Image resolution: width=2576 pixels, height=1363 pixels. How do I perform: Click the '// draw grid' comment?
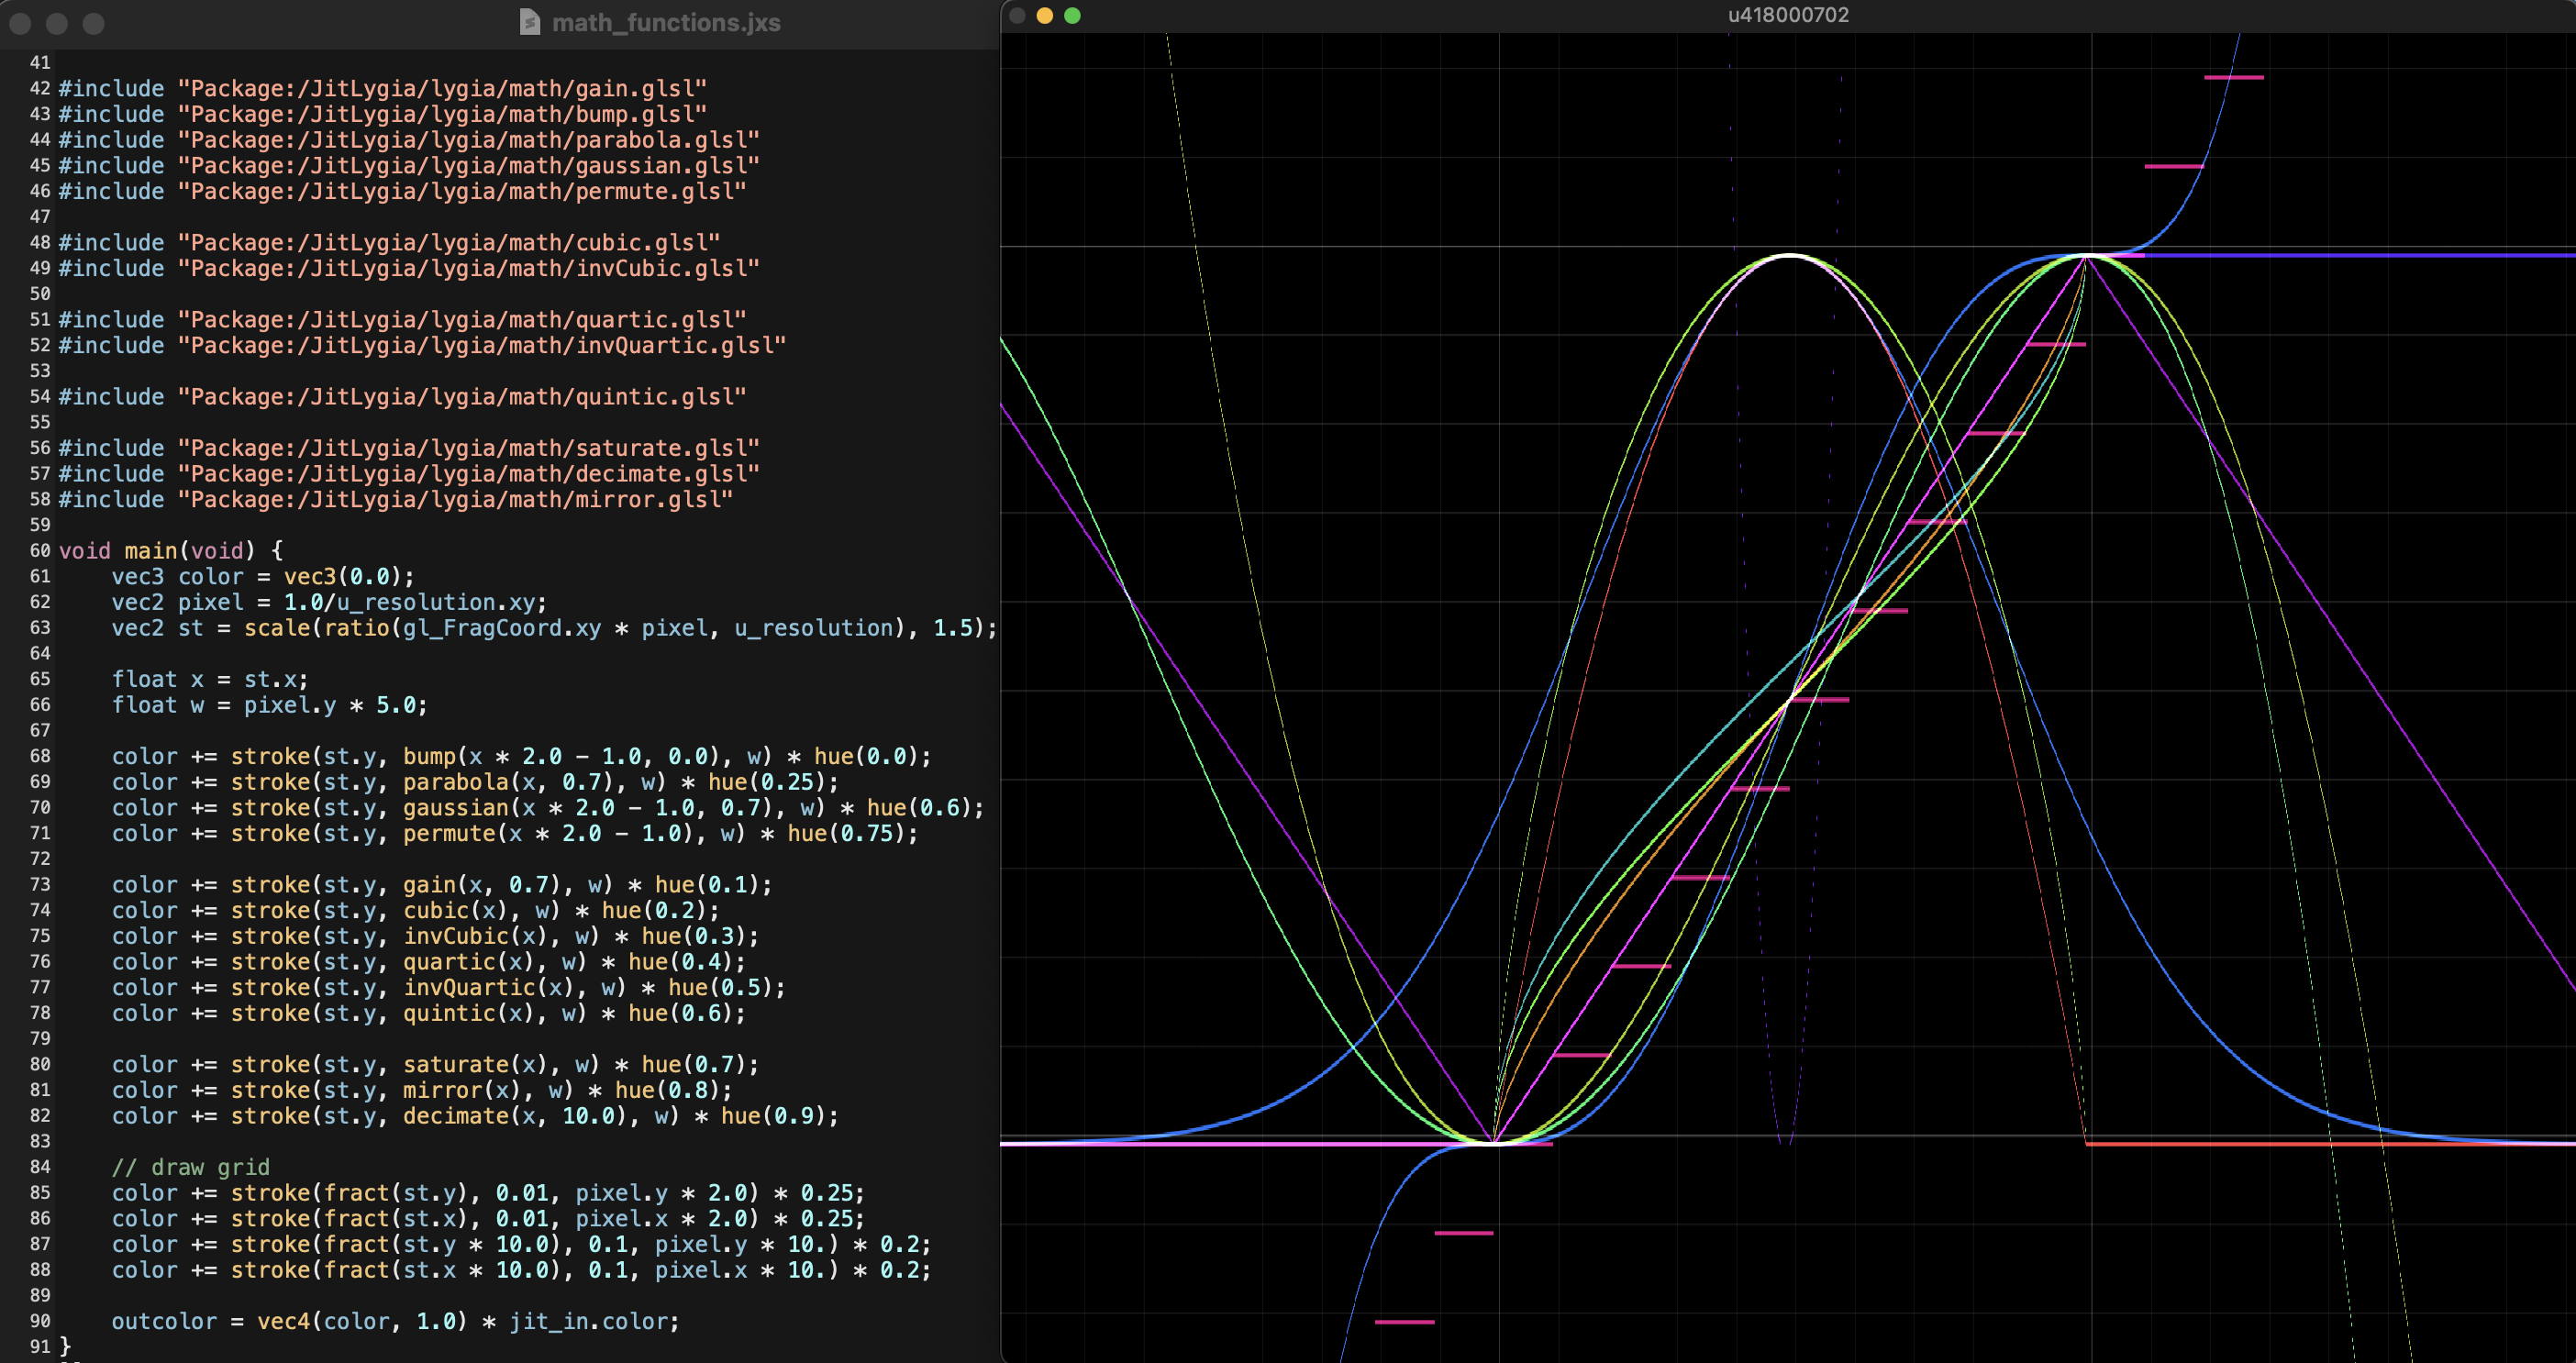coord(190,1167)
